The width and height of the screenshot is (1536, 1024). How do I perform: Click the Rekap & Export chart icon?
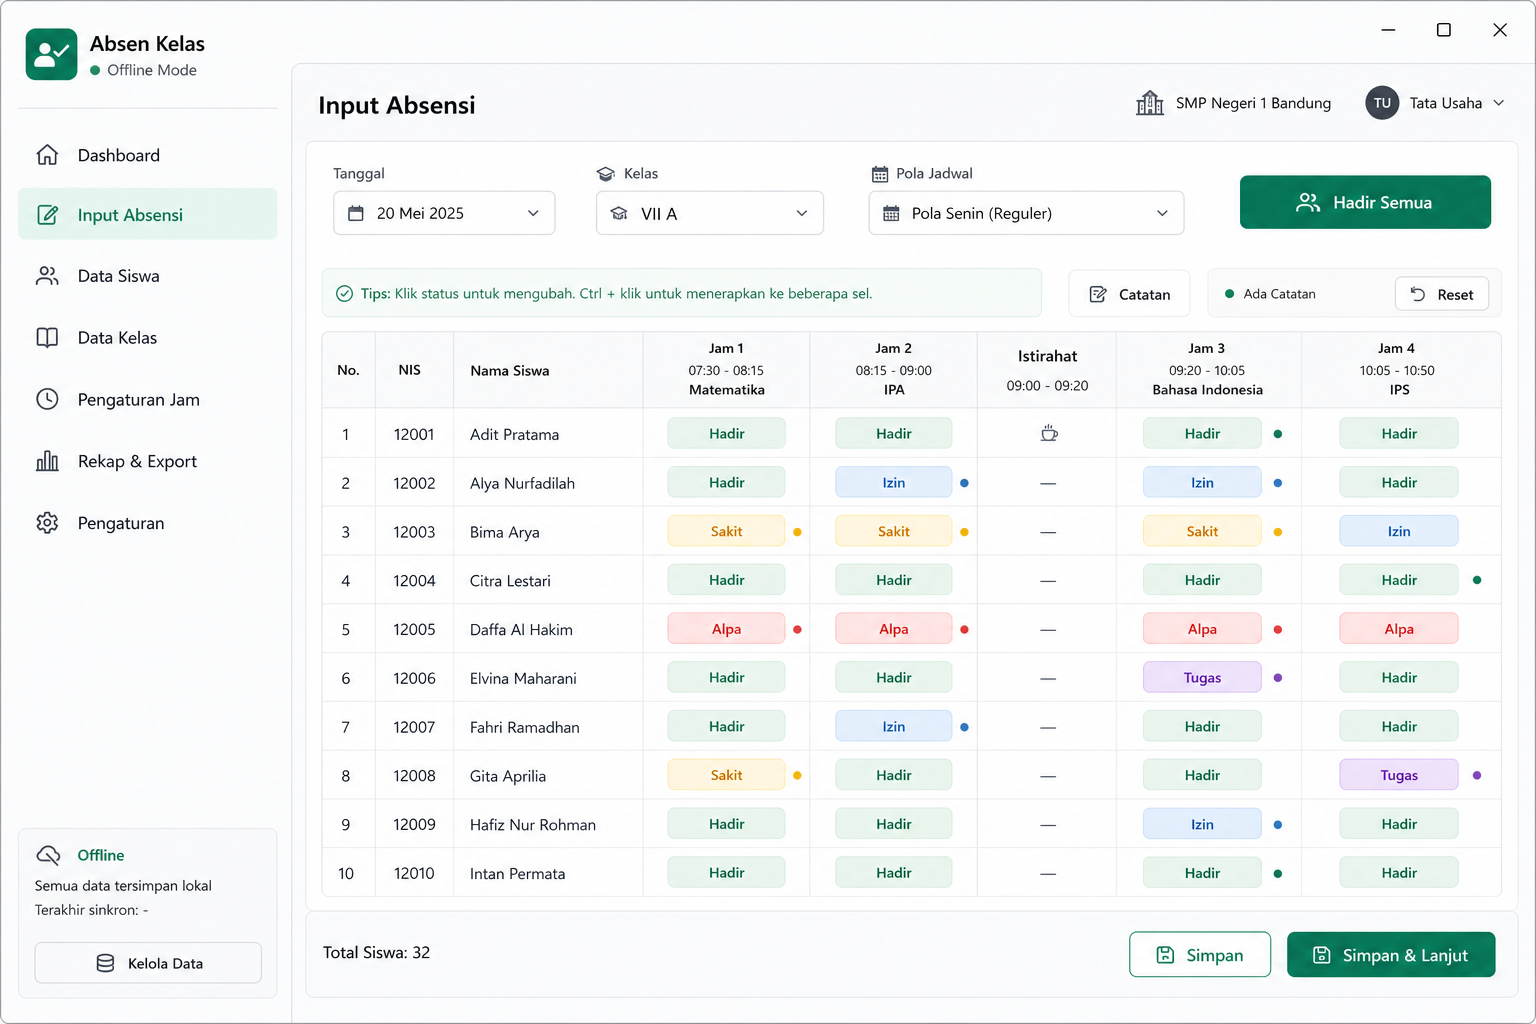pyautogui.click(x=47, y=461)
